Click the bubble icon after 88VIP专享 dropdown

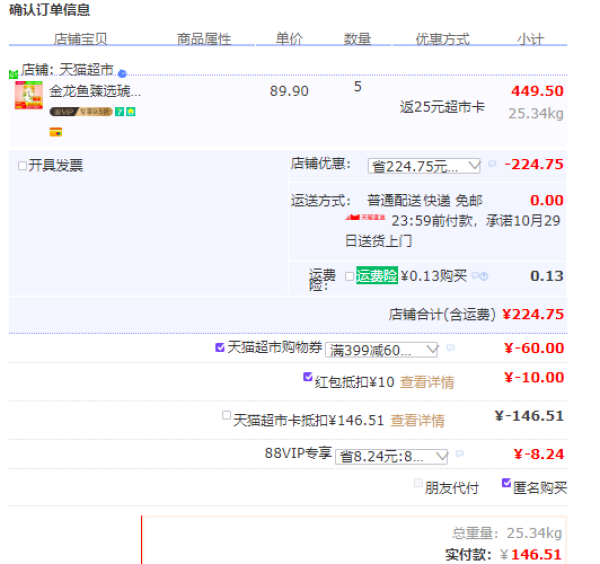pyautogui.click(x=460, y=453)
